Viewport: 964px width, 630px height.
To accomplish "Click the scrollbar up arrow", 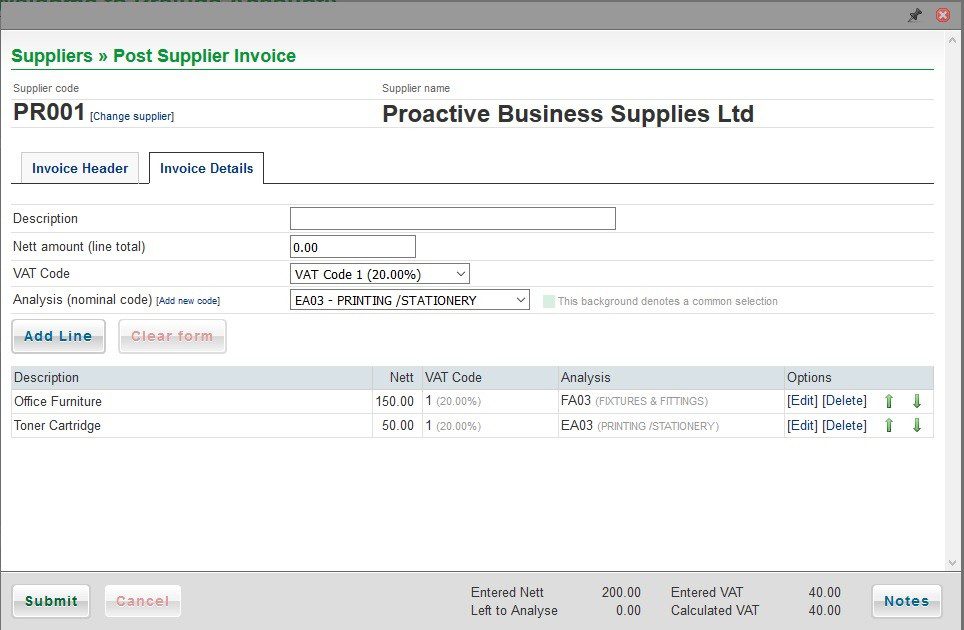I will (x=952, y=41).
